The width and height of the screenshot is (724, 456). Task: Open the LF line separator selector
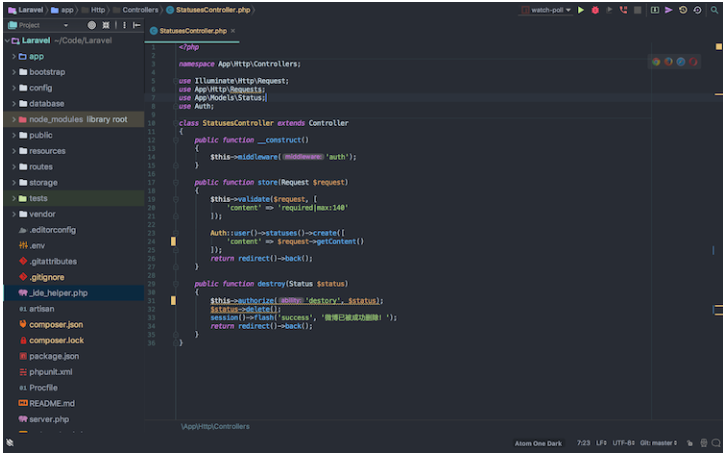(601, 443)
